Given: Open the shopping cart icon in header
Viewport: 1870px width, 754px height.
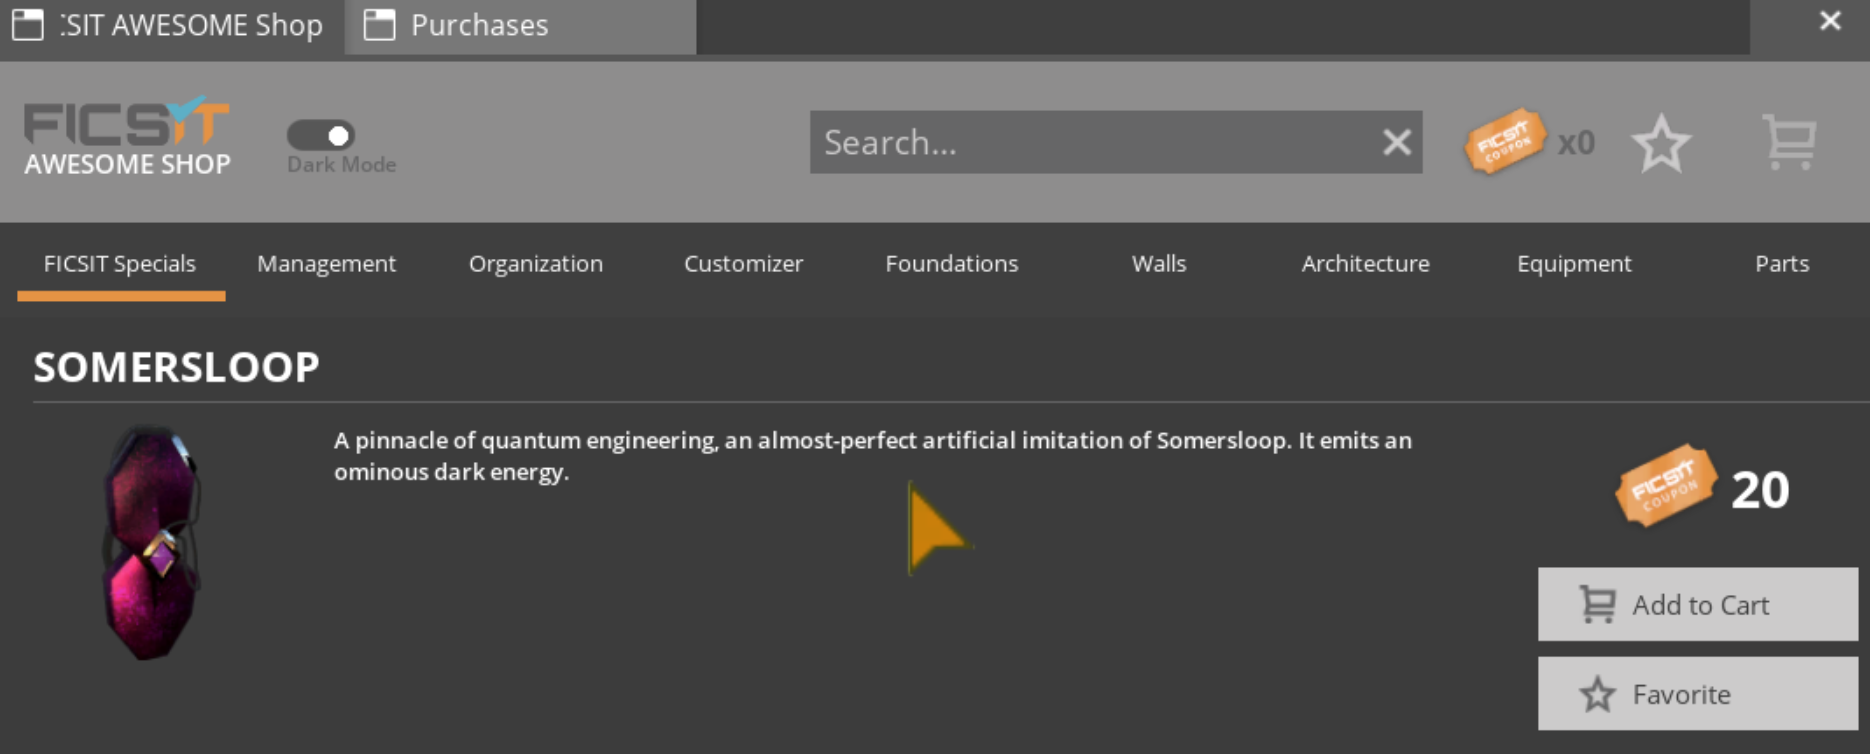Looking at the screenshot, I should tap(1789, 142).
